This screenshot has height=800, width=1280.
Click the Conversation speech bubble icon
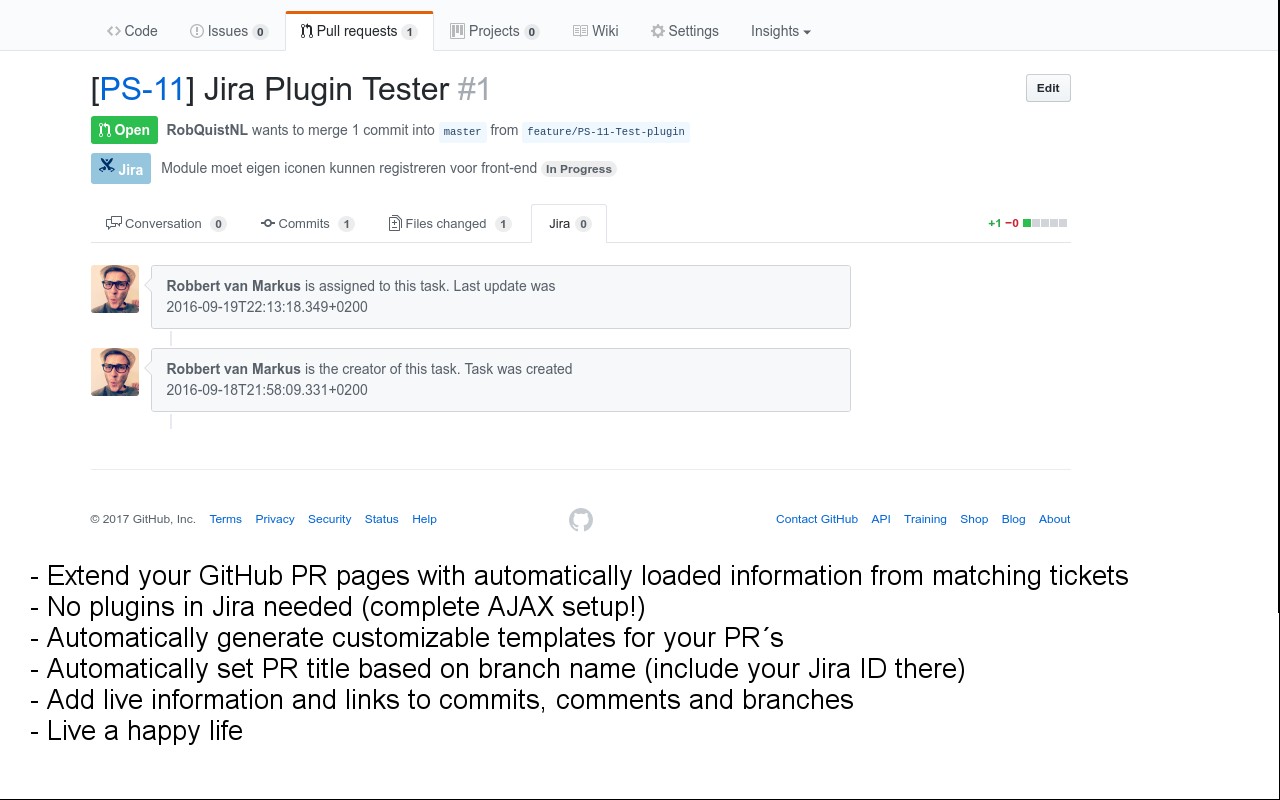114,223
